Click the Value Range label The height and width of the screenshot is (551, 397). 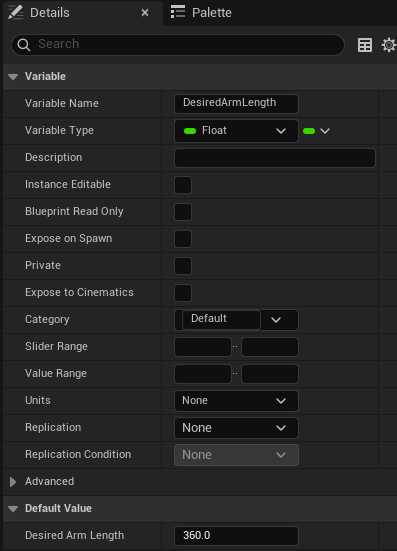(56, 373)
